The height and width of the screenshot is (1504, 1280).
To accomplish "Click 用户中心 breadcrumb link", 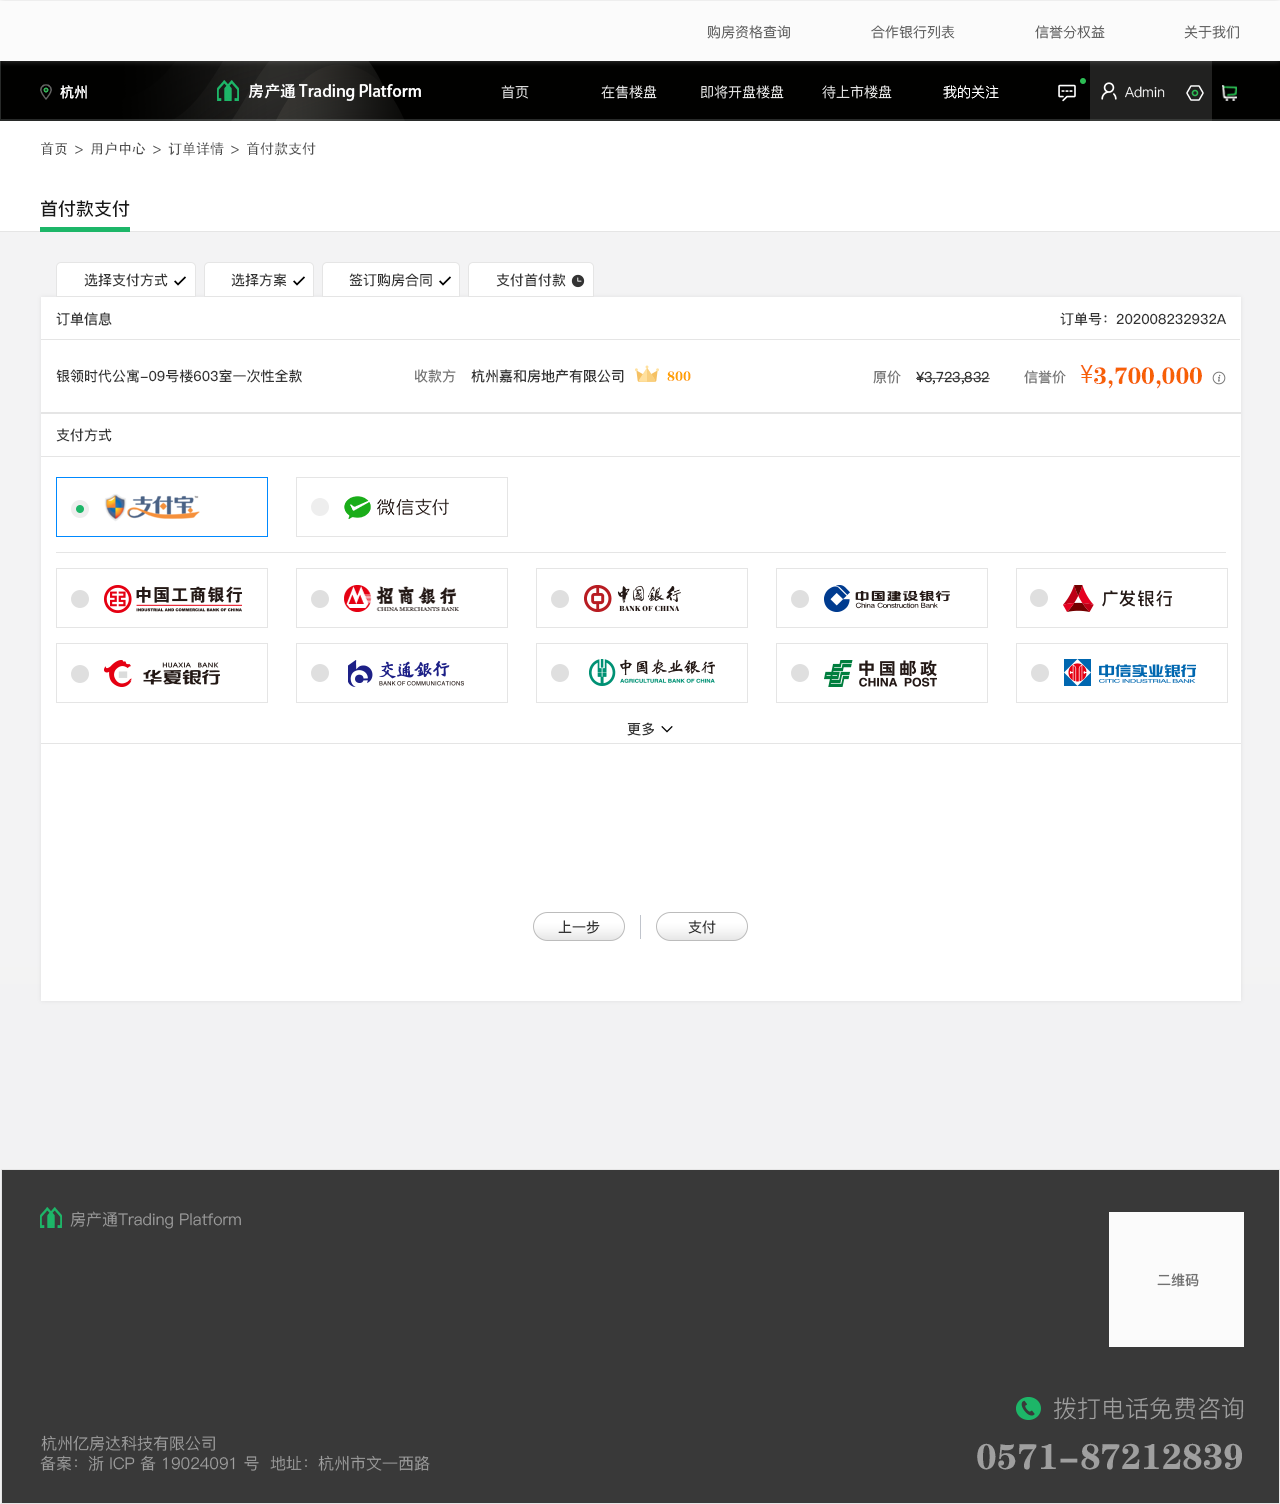I will tap(118, 149).
